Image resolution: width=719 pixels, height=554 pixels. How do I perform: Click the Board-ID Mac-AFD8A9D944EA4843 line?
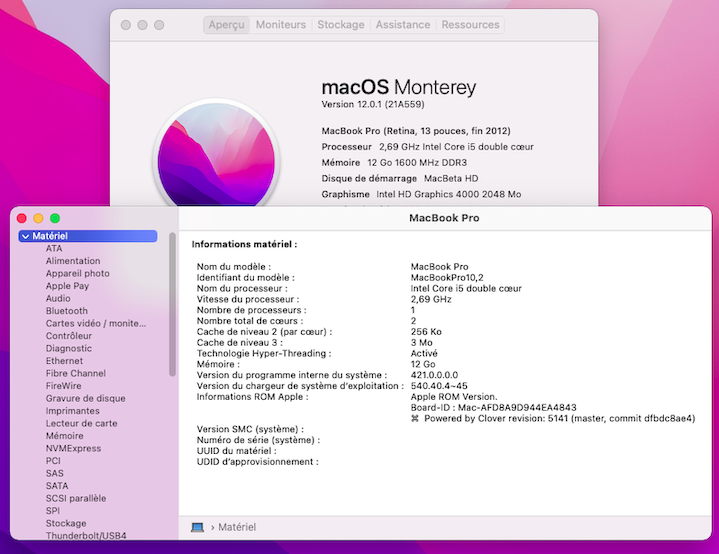[x=493, y=408]
